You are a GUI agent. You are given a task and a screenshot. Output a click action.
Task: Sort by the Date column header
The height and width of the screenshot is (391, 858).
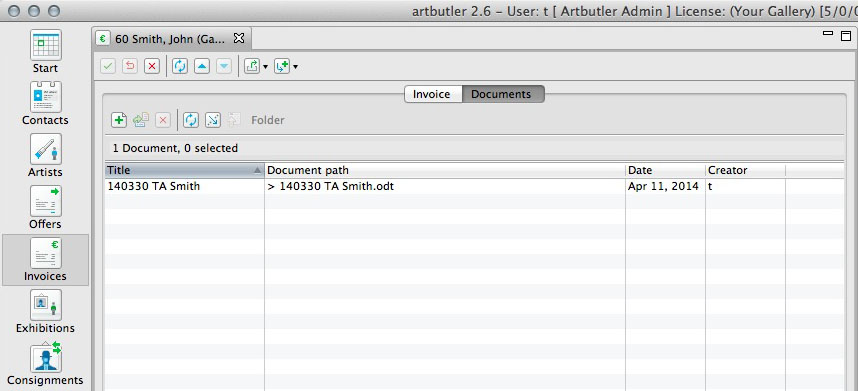click(x=665, y=170)
